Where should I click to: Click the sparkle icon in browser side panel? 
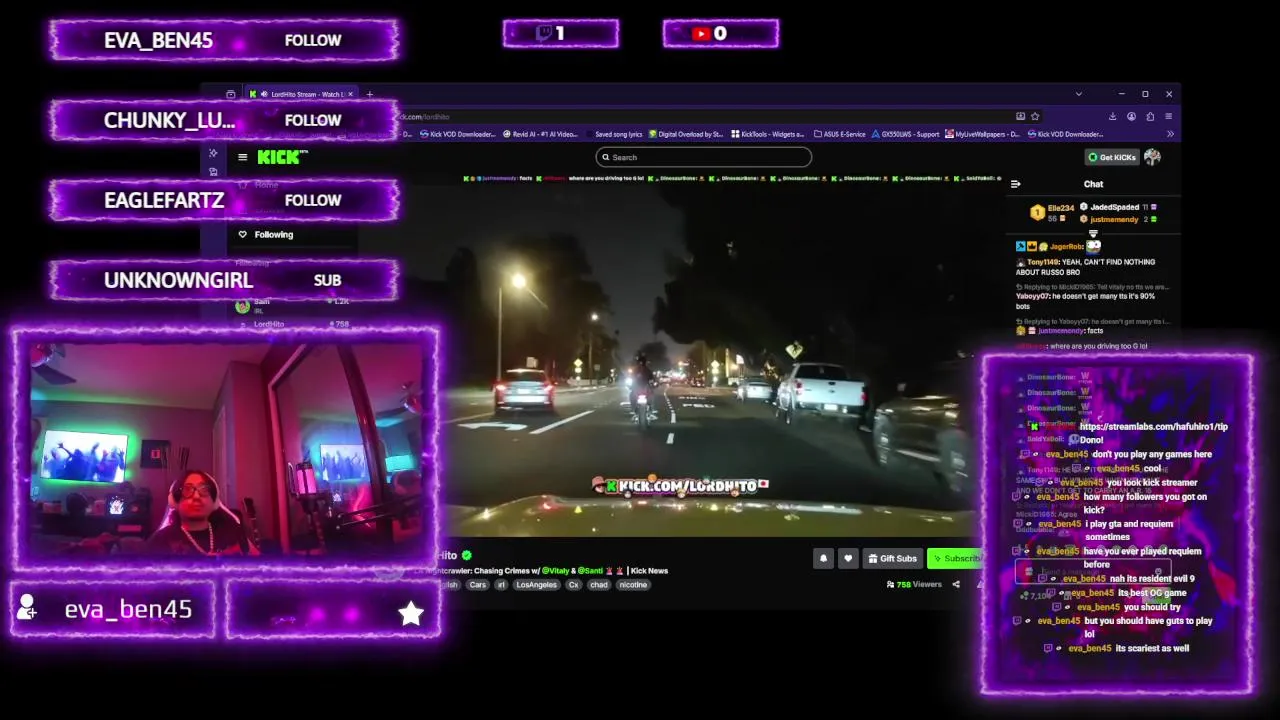coord(213,153)
